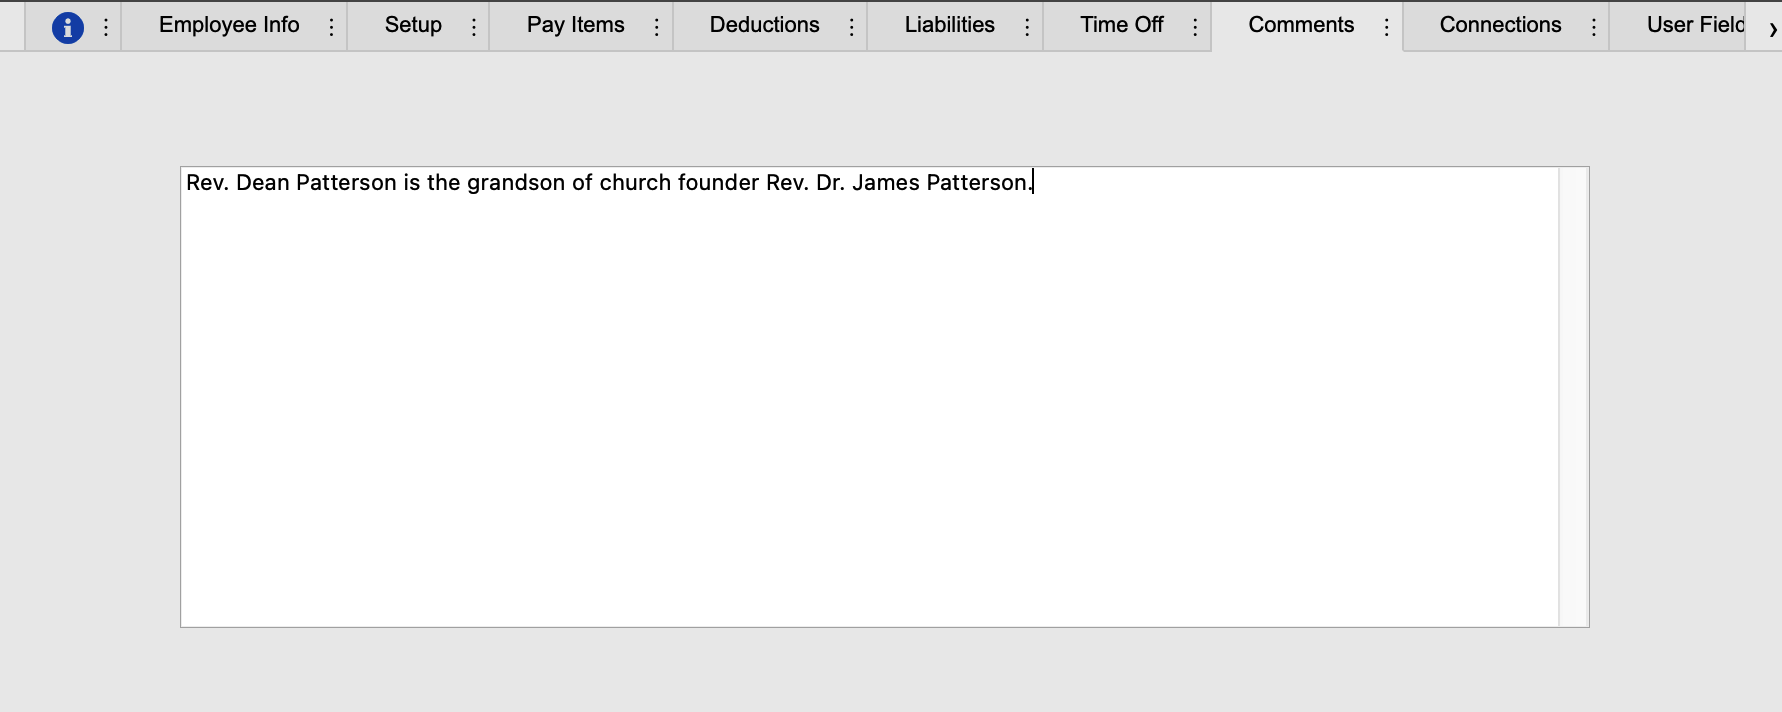The width and height of the screenshot is (1782, 712).
Task: Open the Connections tab's three-dot menu
Action: [x=1593, y=27]
